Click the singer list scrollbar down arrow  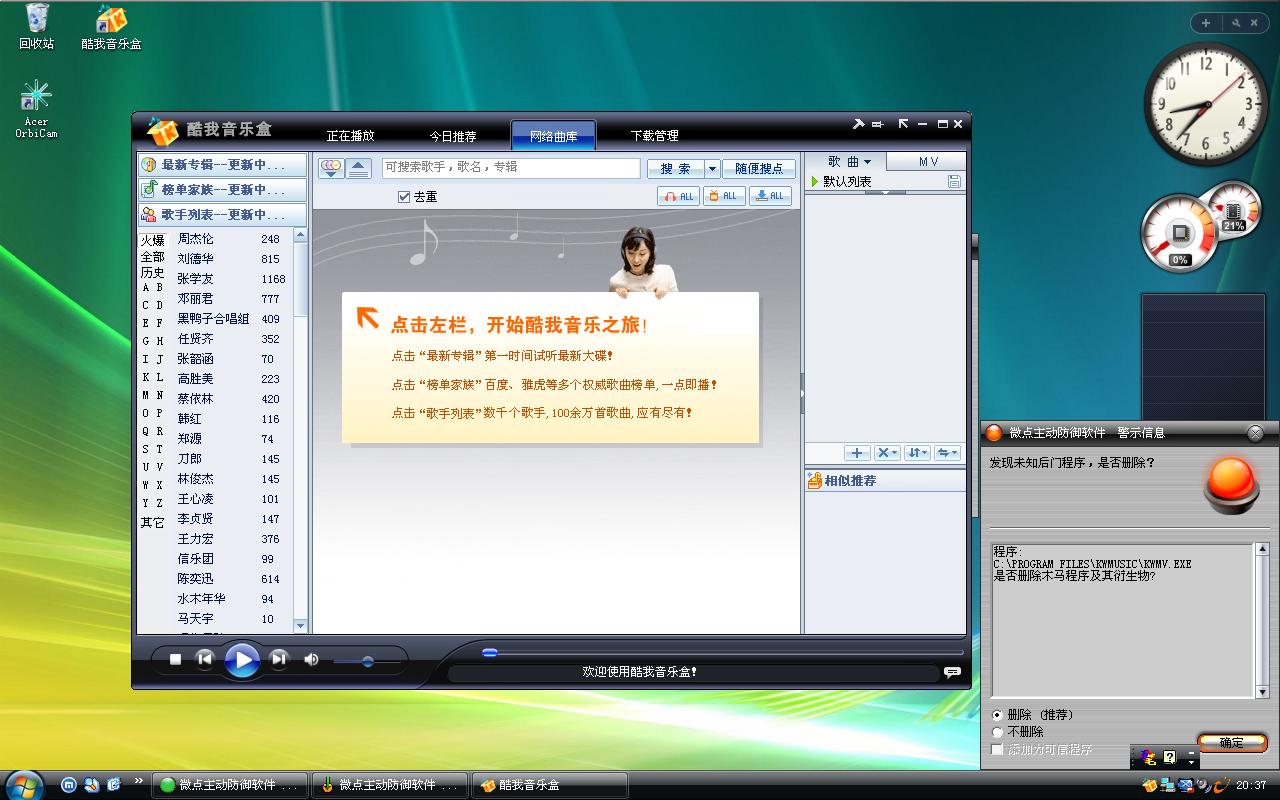tap(300, 626)
